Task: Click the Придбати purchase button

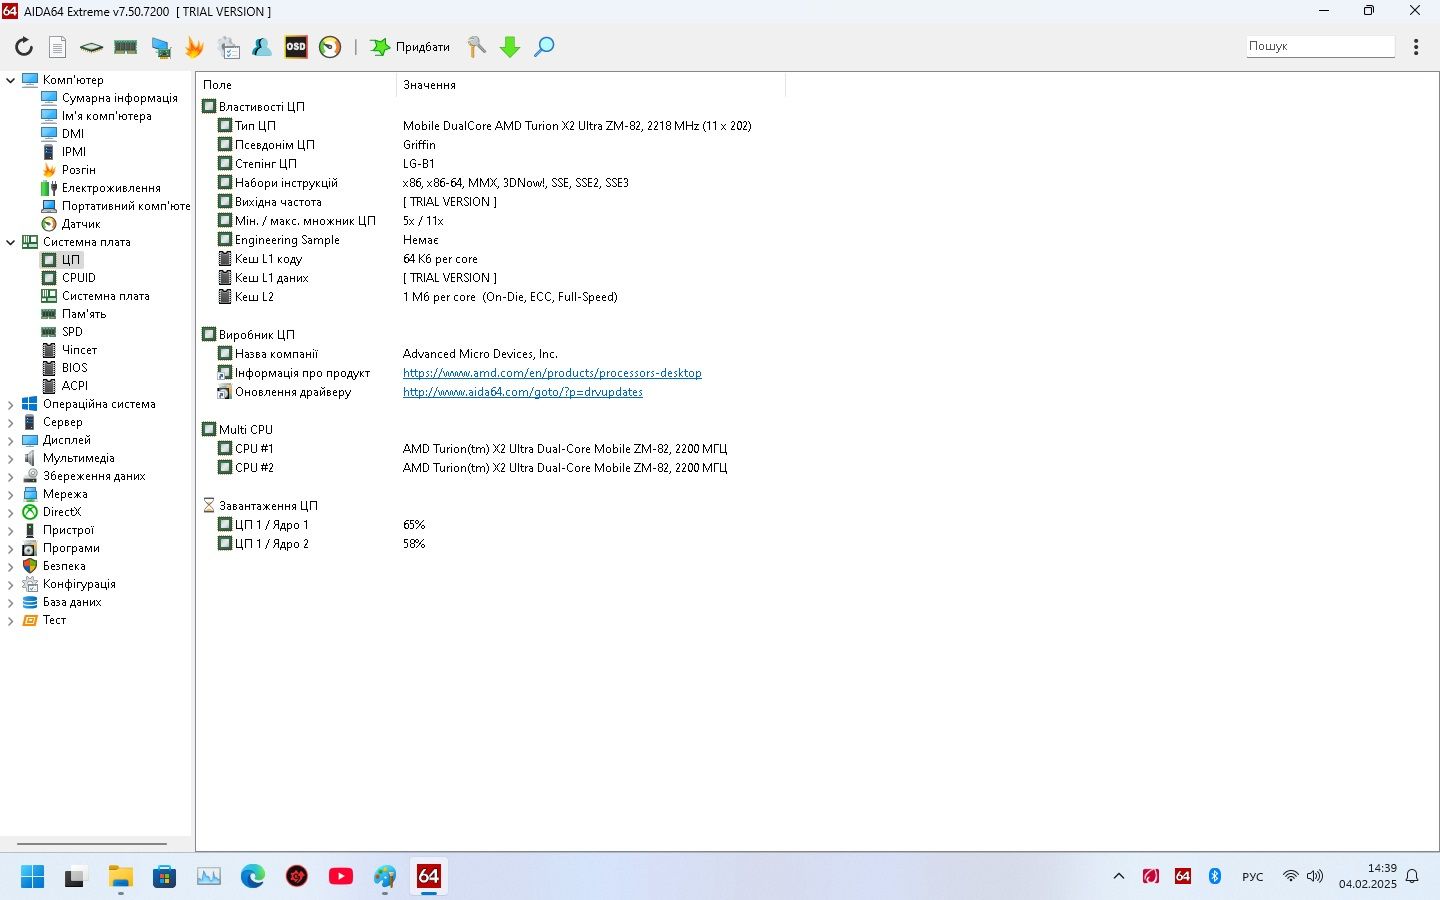Action: pyautogui.click(x=410, y=47)
